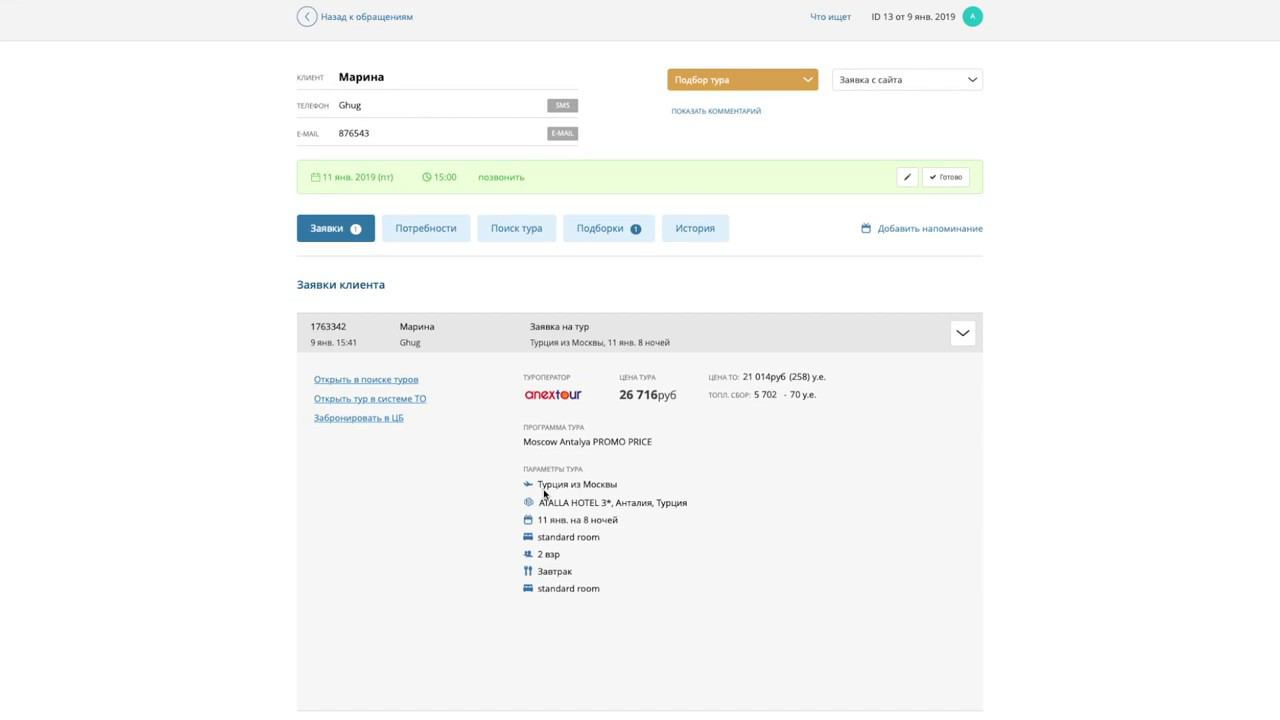The width and height of the screenshot is (1280, 720).
Task: Edit the reminder with pencil icon
Action: coord(907,177)
